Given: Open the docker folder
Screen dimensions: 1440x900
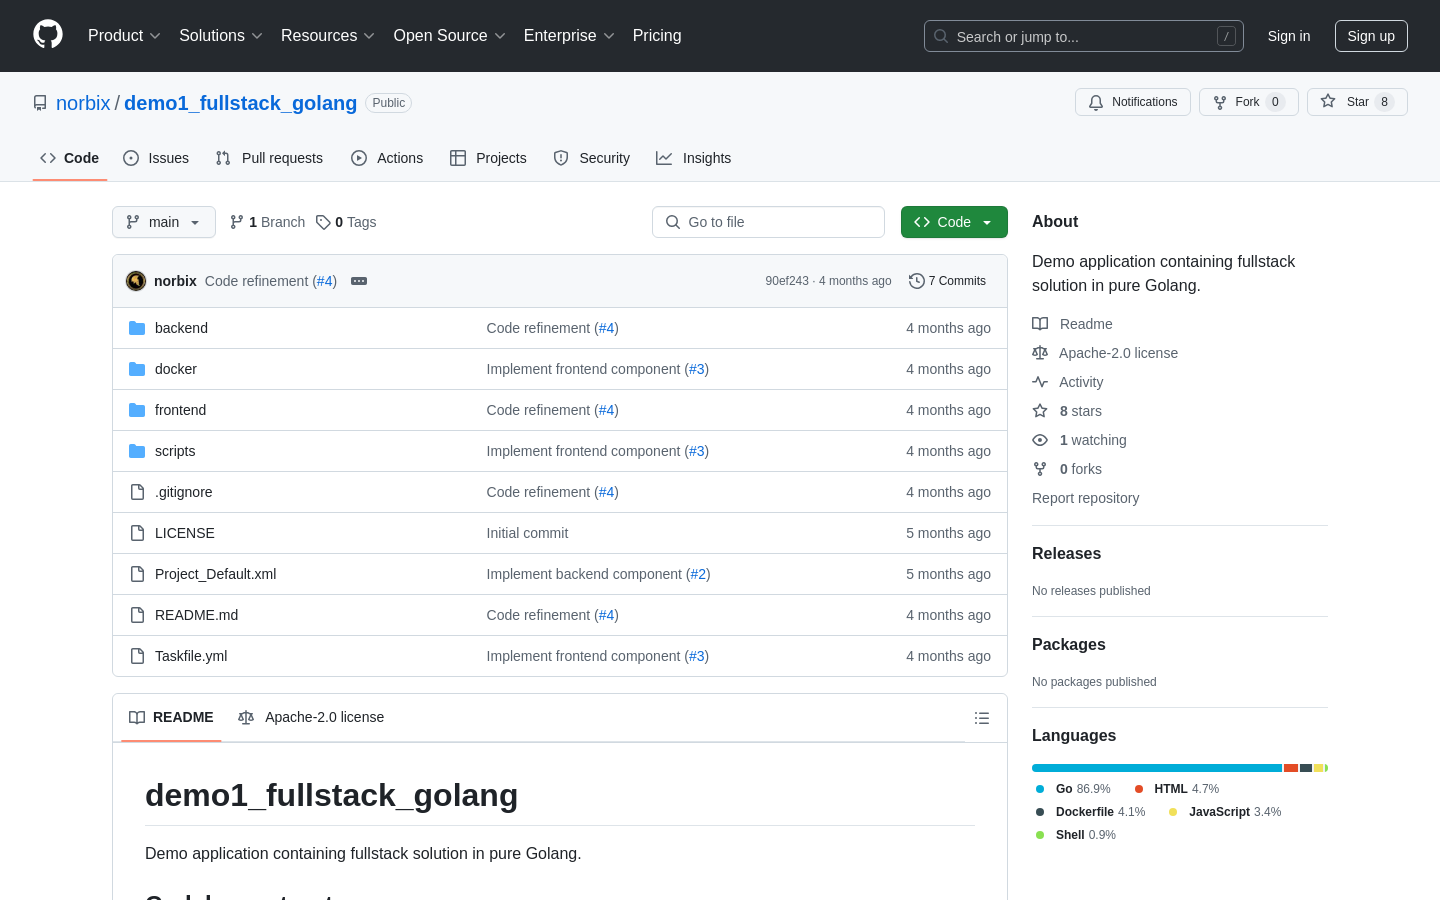Looking at the screenshot, I should tap(176, 369).
